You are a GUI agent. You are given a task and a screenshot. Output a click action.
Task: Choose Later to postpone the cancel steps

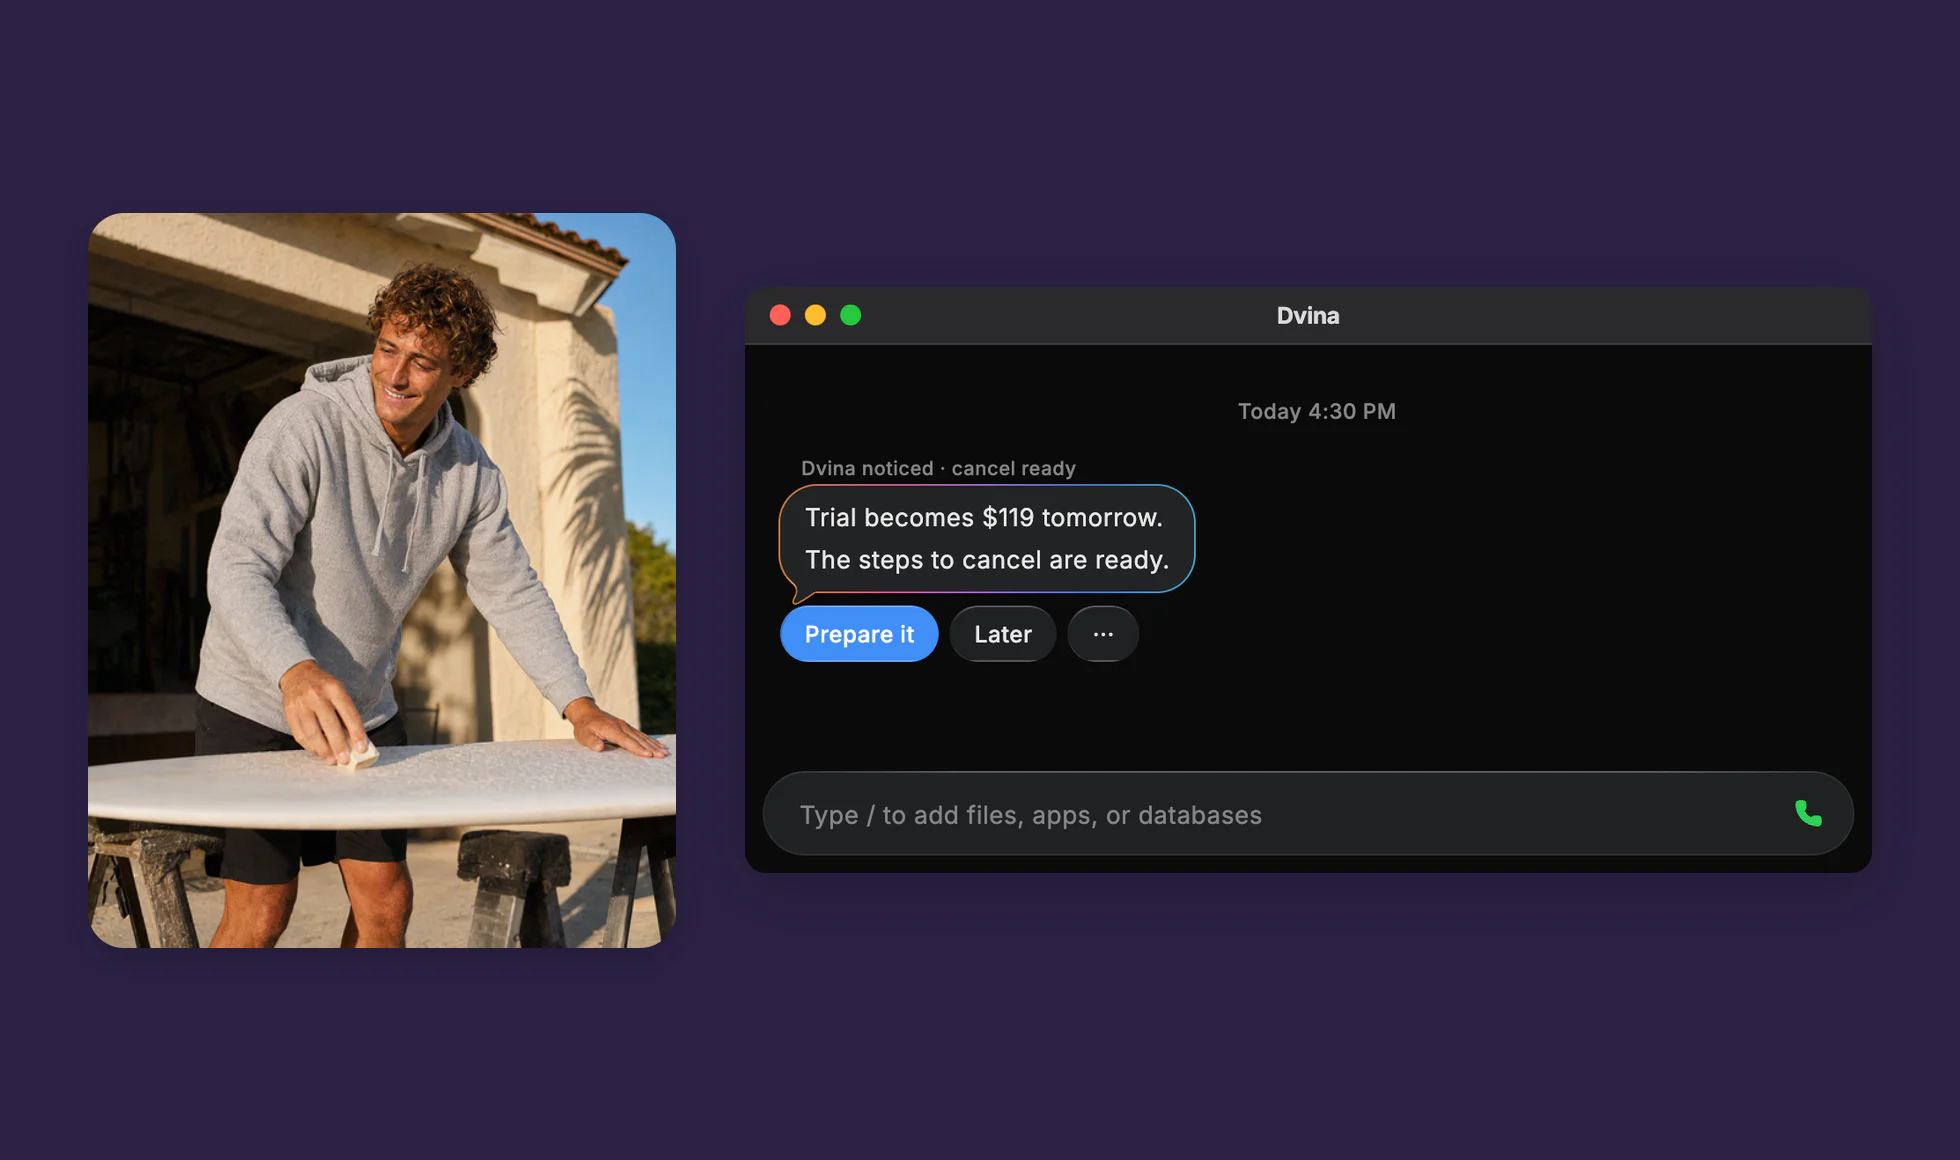(1002, 634)
